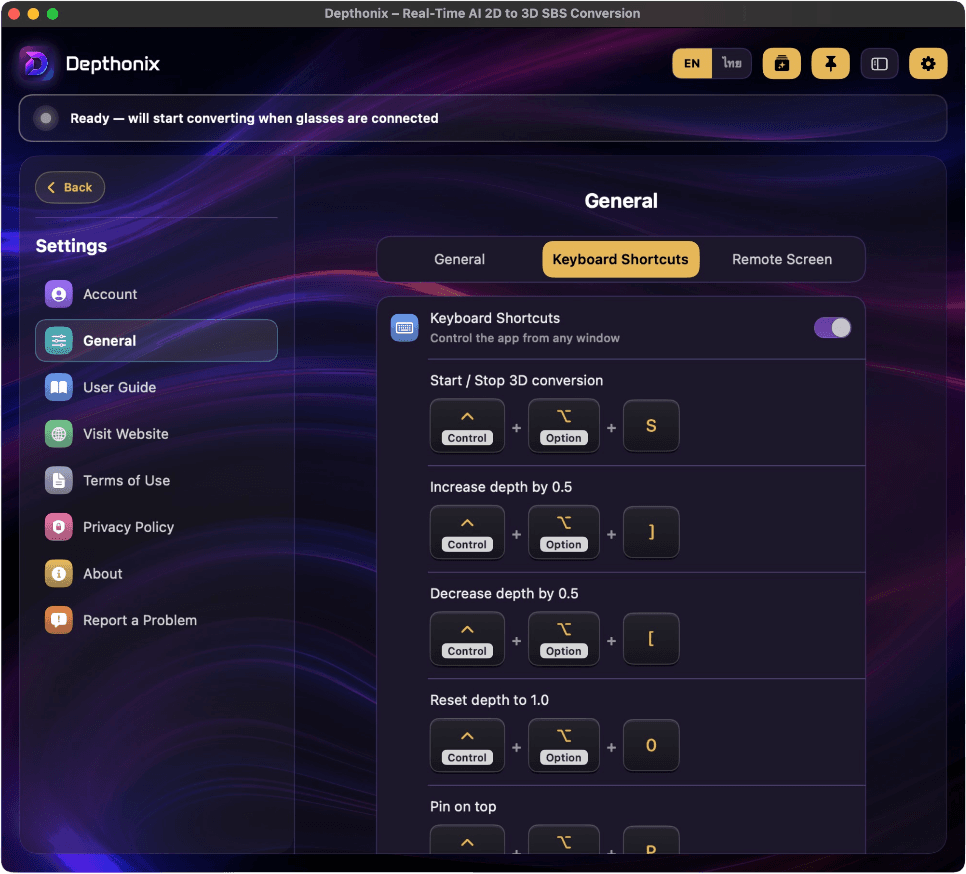Click Option key for Reset depth
Viewport: 966px width, 874px height.
564,746
